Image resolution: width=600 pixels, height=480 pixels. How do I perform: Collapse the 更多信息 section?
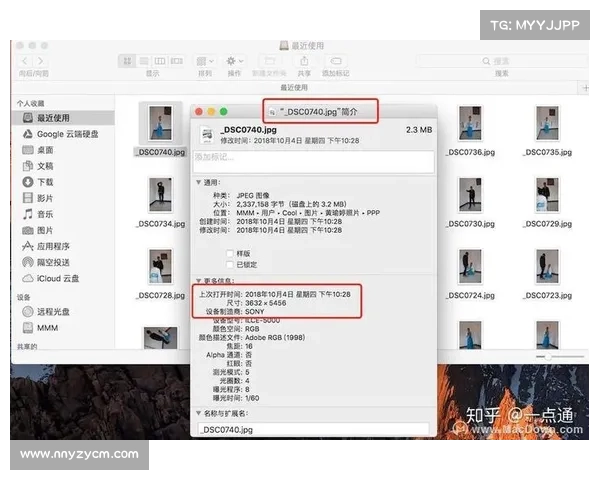pyautogui.click(x=198, y=281)
